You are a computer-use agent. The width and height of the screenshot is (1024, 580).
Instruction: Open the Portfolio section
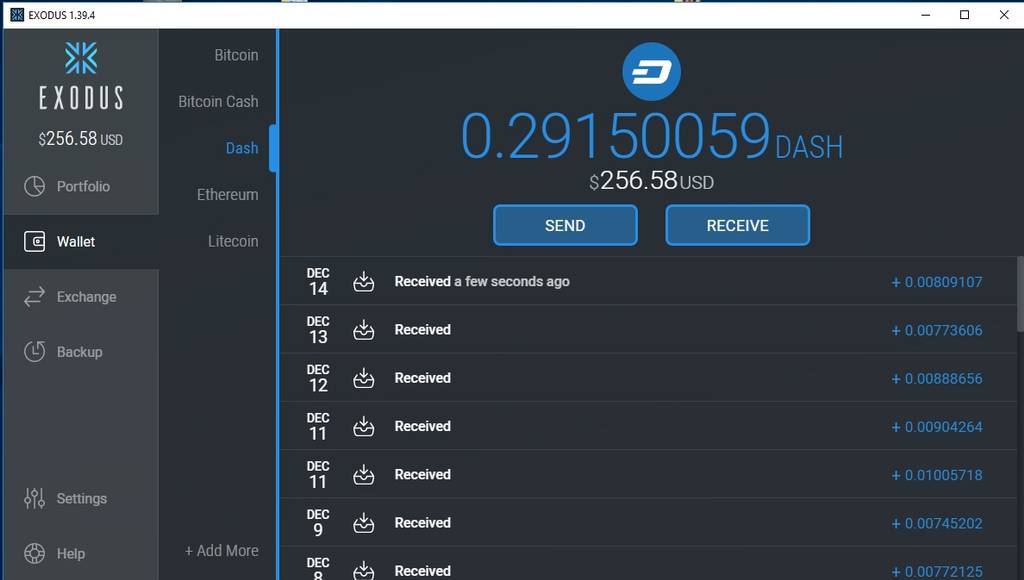[x=81, y=186]
